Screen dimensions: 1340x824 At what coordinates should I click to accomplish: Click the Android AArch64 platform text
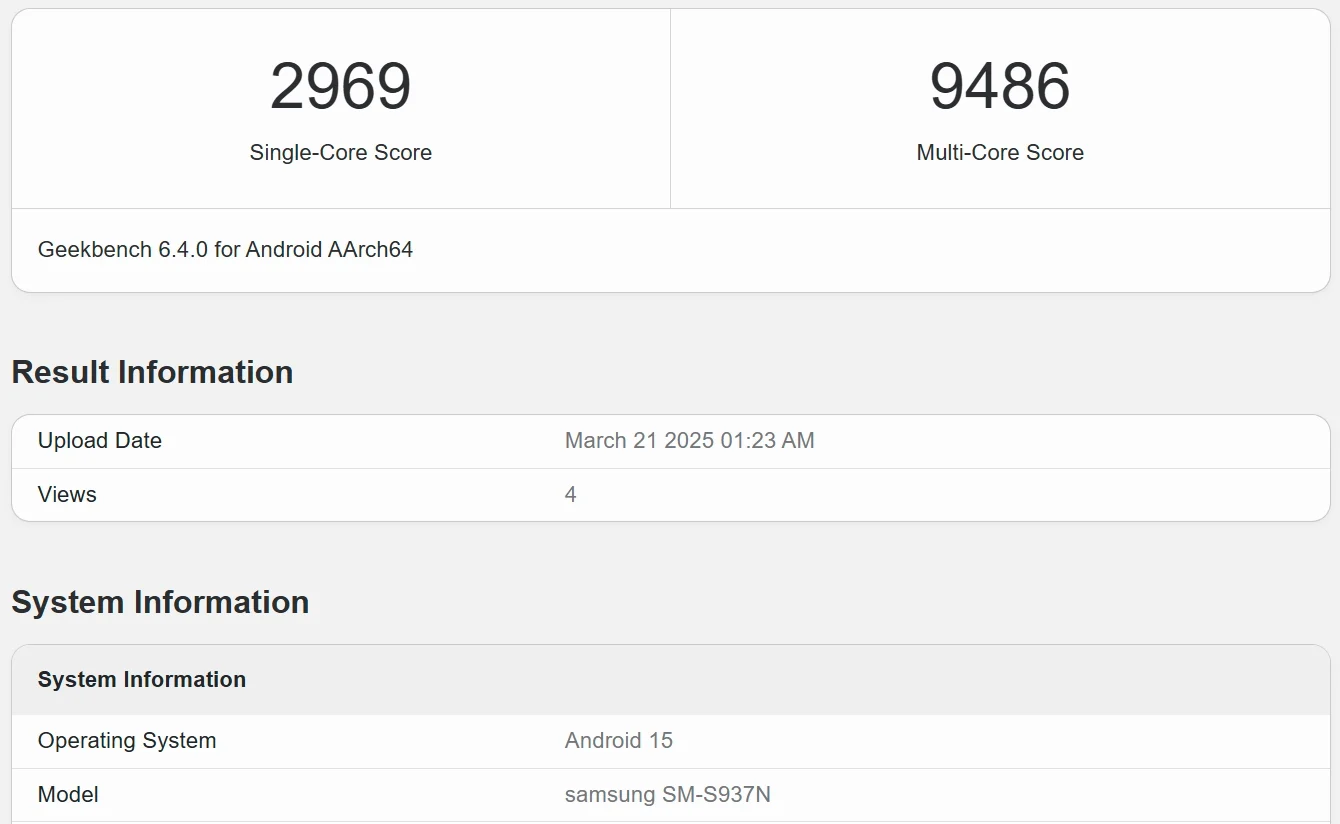coord(329,250)
